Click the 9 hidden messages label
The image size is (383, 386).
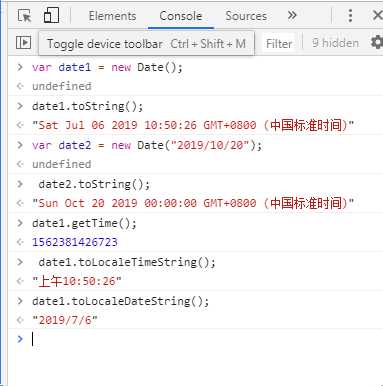335,43
